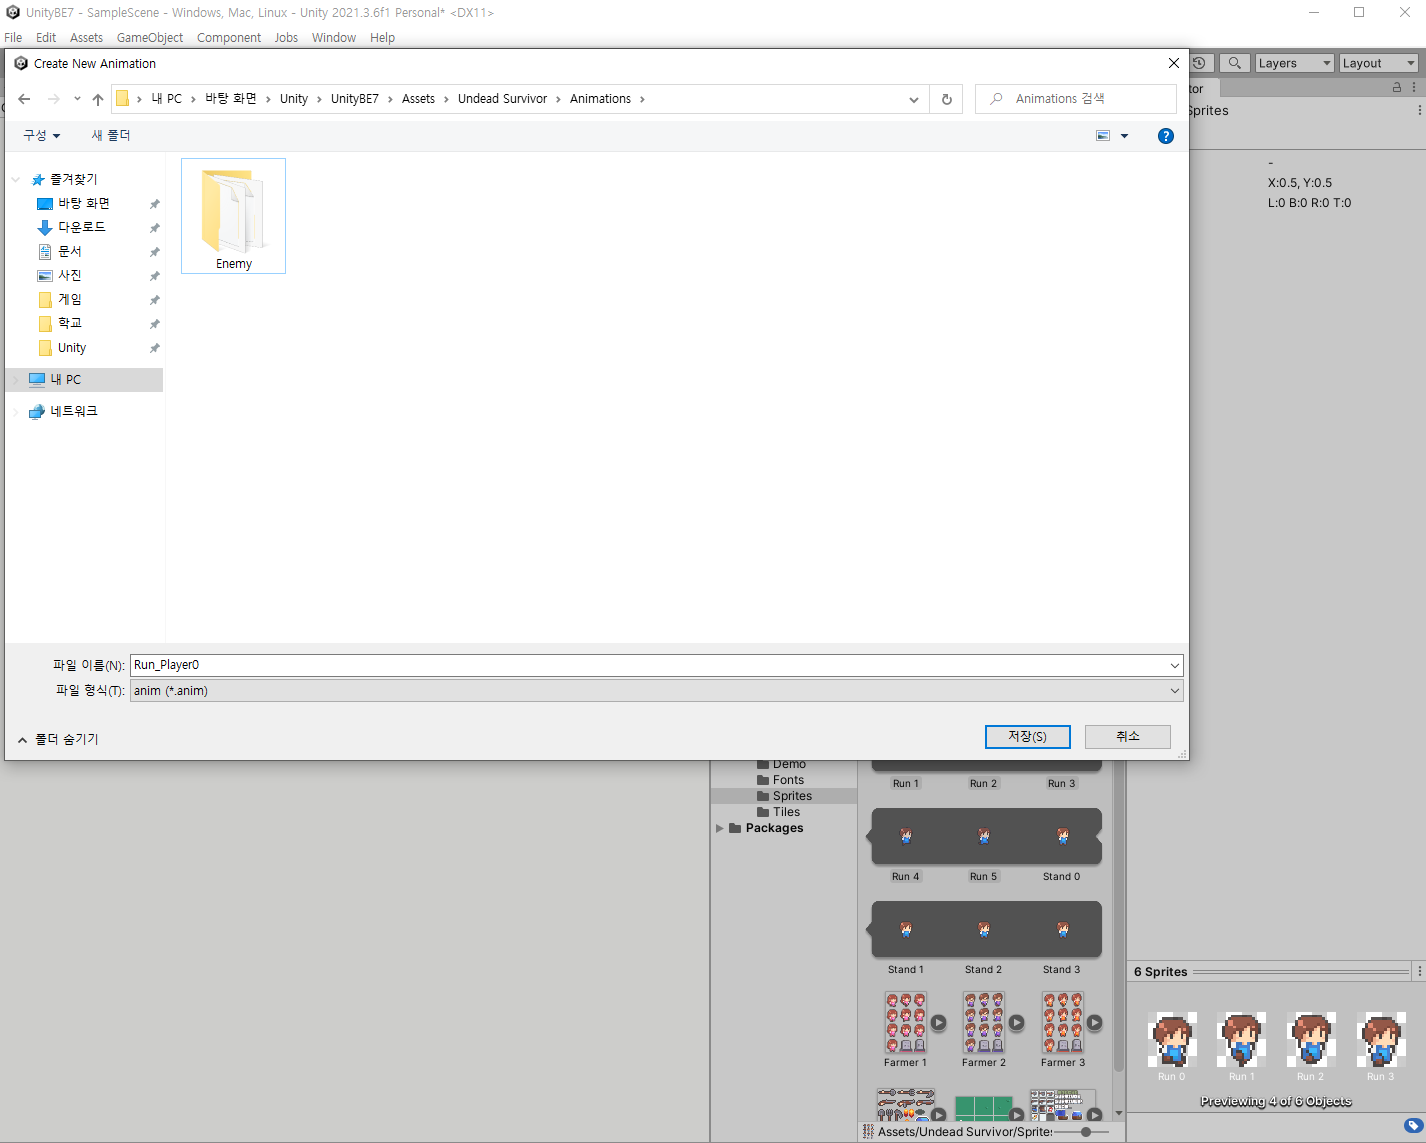Expand the file type anim dropdown
The image size is (1426, 1143).
pyautogui.click(x=657, y=691)
